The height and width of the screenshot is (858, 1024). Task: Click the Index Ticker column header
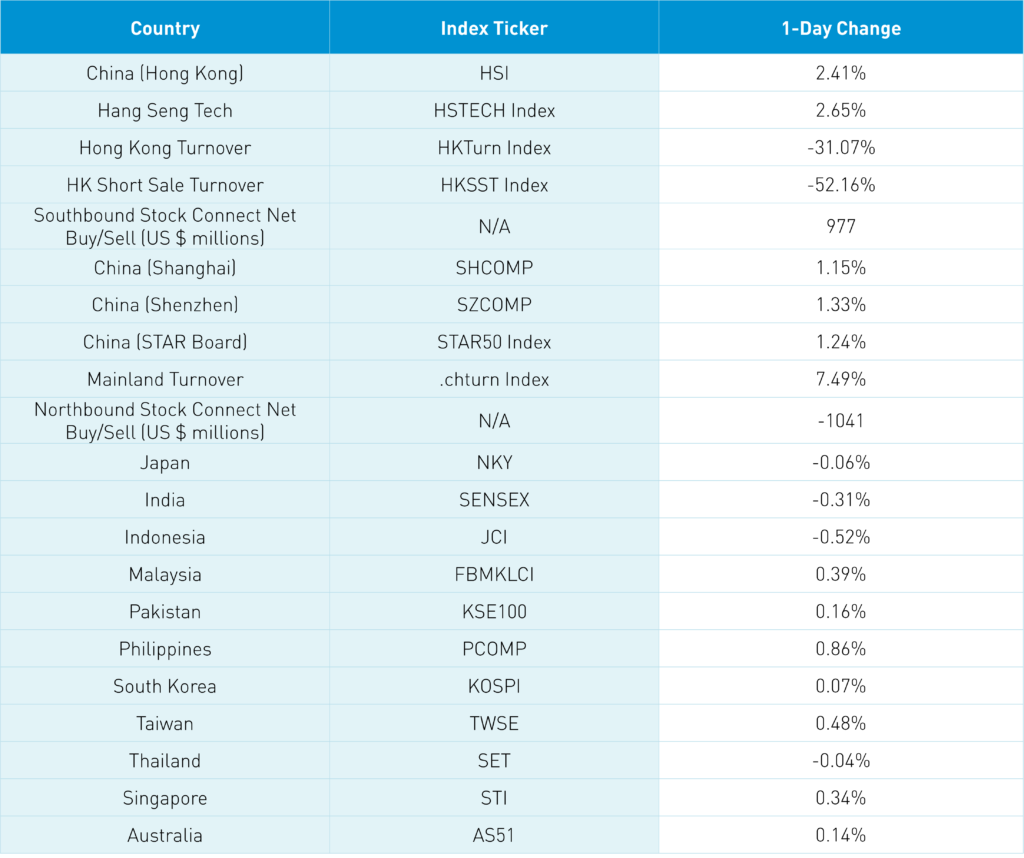[x=494, y=28]
